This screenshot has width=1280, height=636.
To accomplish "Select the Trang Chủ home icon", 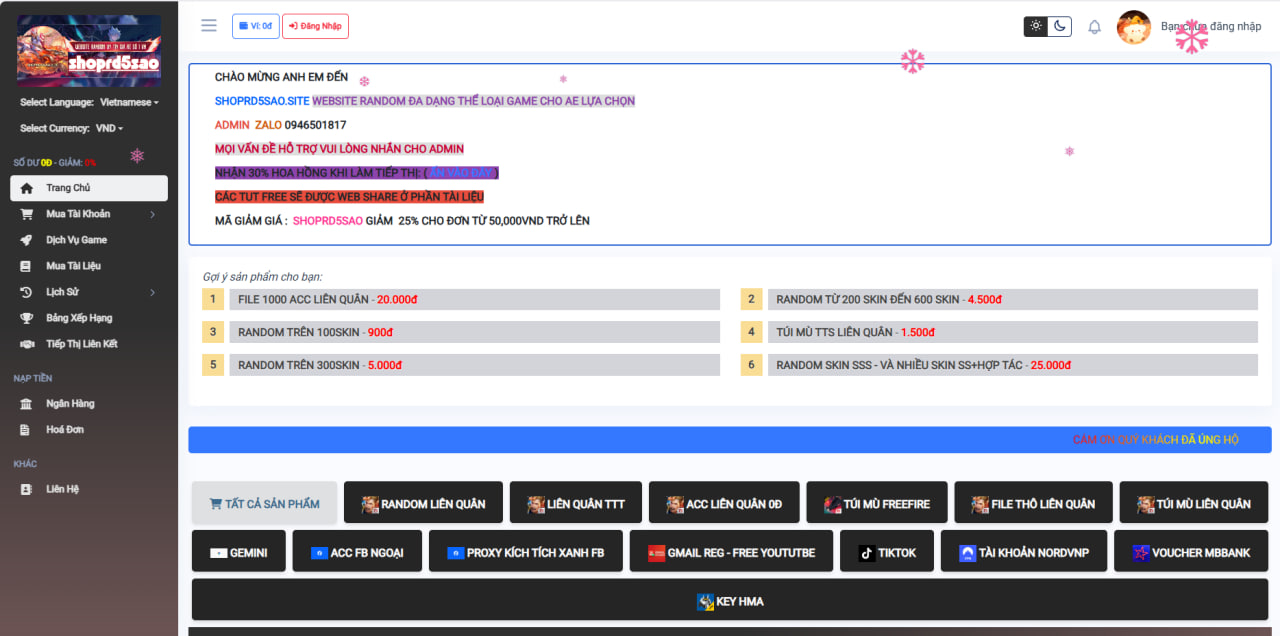I will (x=27, y=188).
